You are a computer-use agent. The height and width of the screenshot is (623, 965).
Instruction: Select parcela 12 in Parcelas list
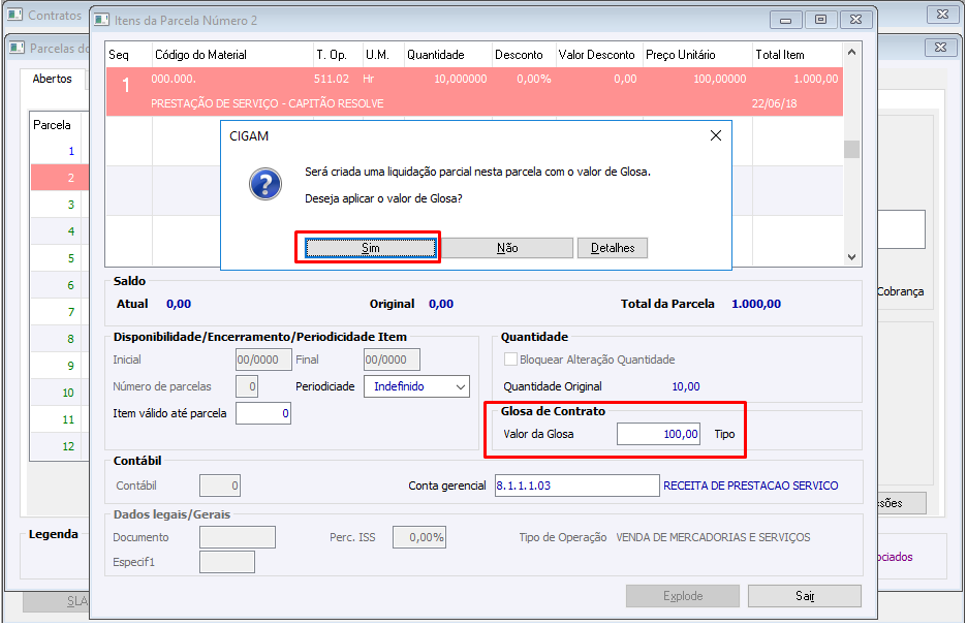(60, 446)
